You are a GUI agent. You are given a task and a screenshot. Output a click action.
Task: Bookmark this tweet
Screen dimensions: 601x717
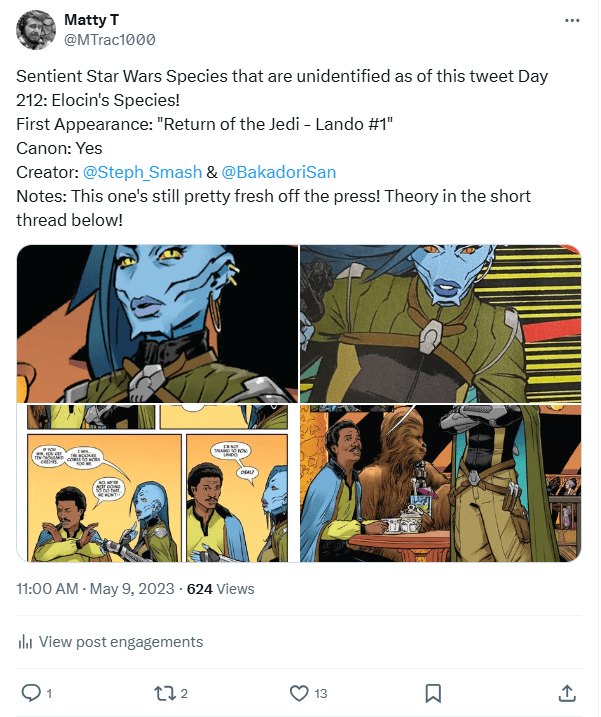pyautogui.click(x=433, y=692)
